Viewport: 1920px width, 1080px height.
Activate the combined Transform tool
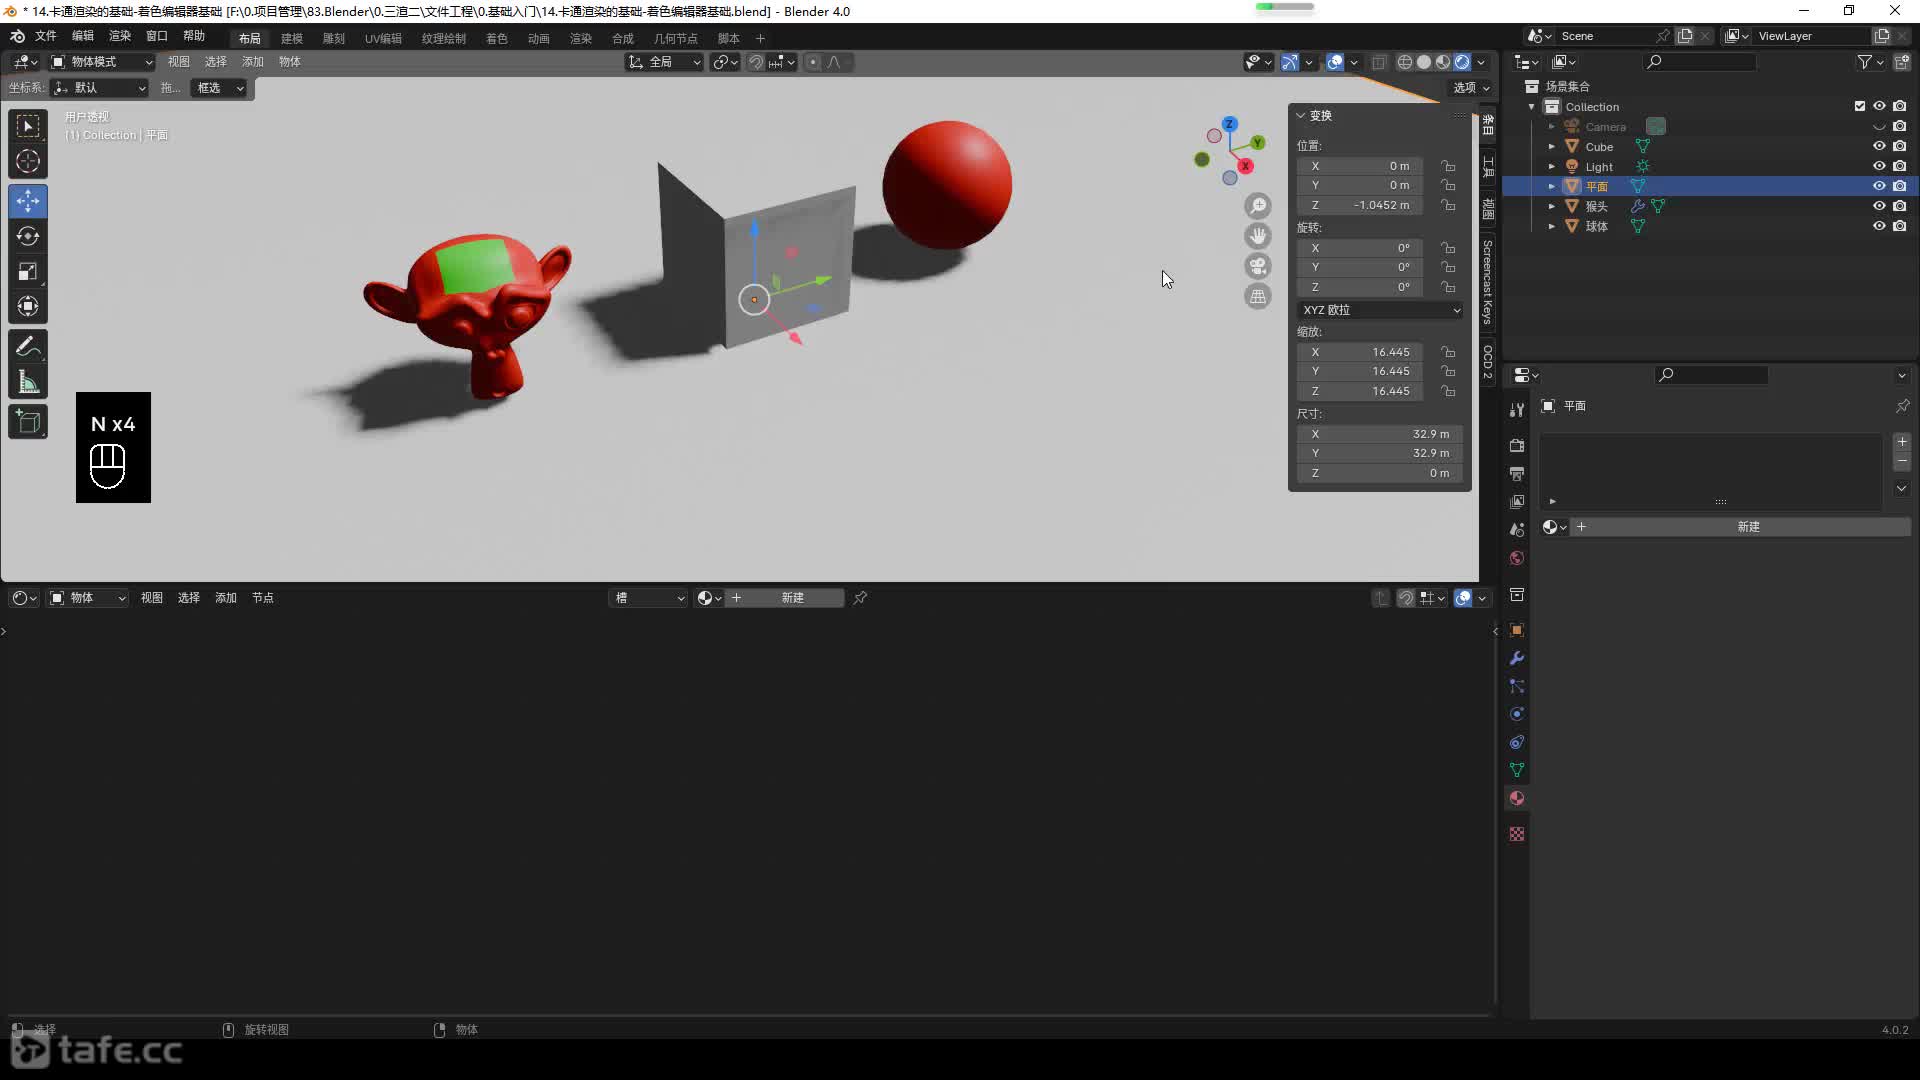(x=28, y=306)
